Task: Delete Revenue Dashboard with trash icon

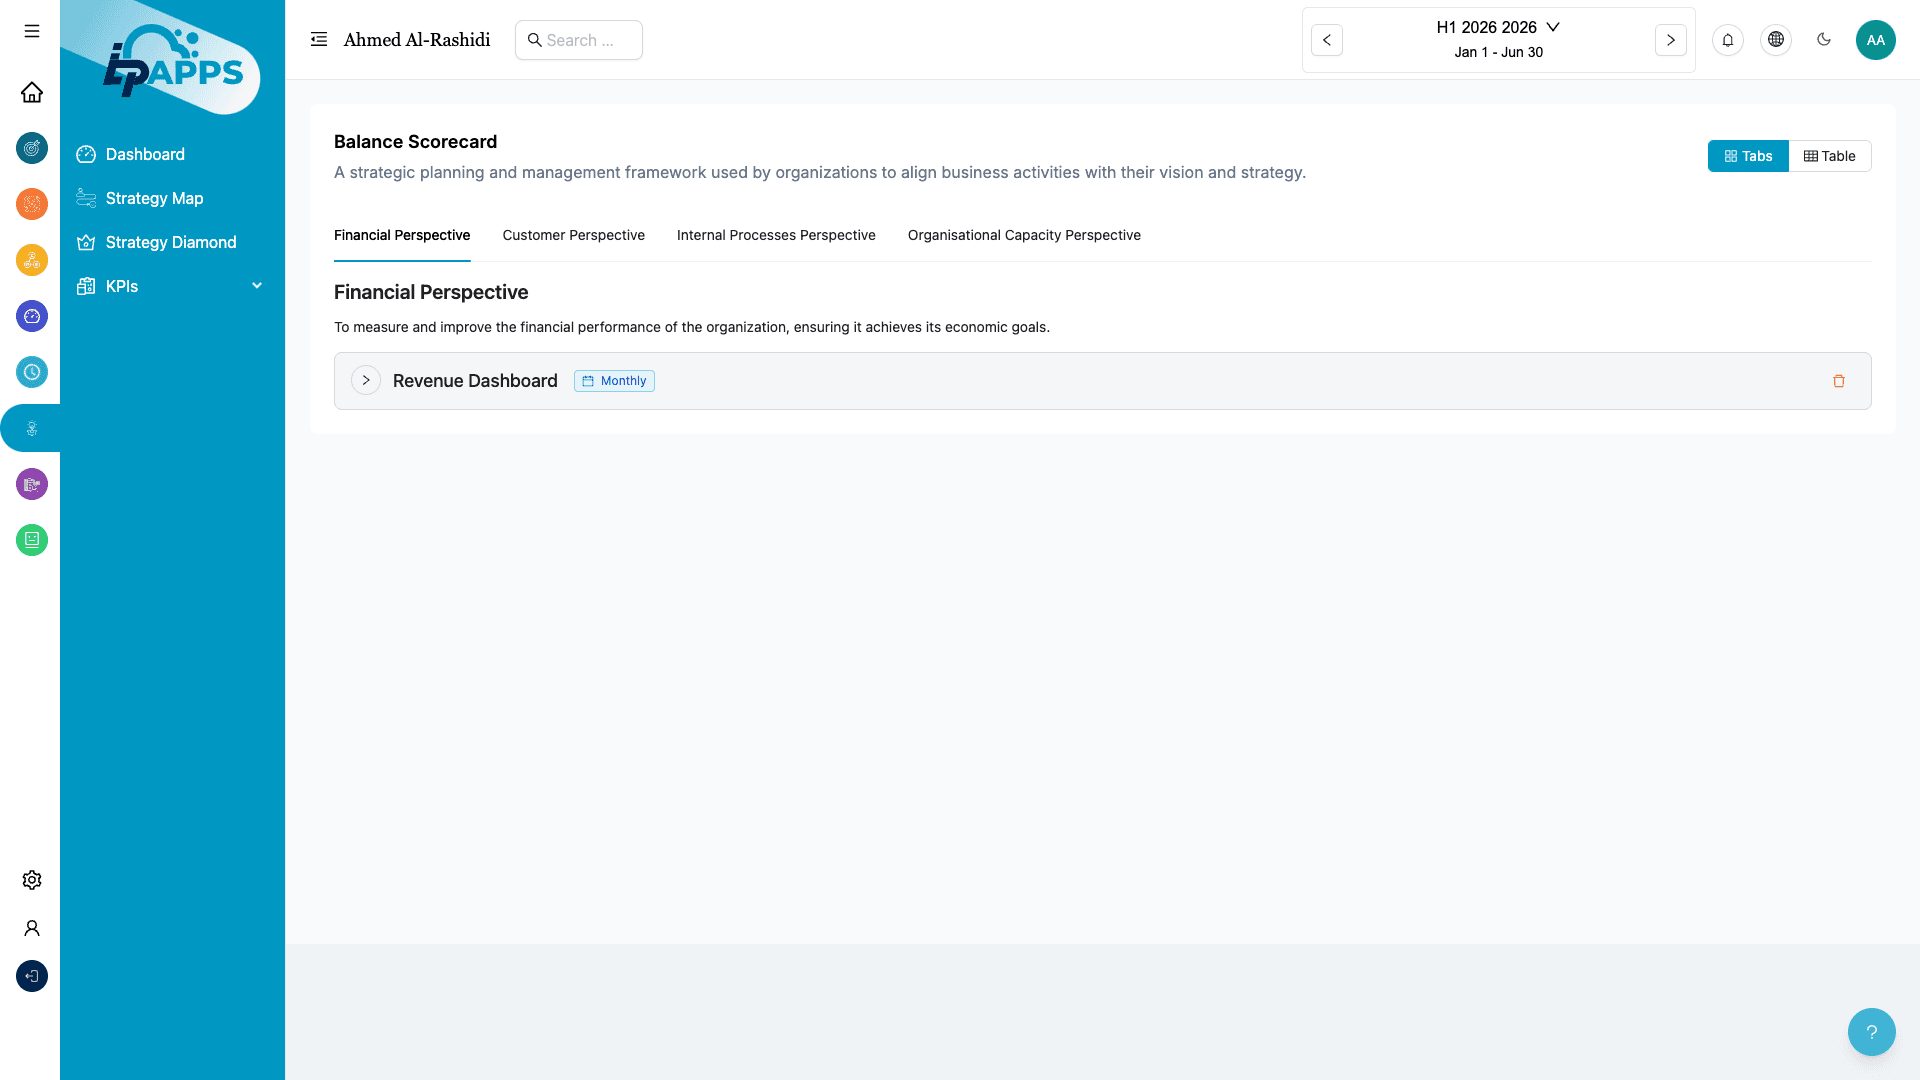Action: coord(1838,381)
